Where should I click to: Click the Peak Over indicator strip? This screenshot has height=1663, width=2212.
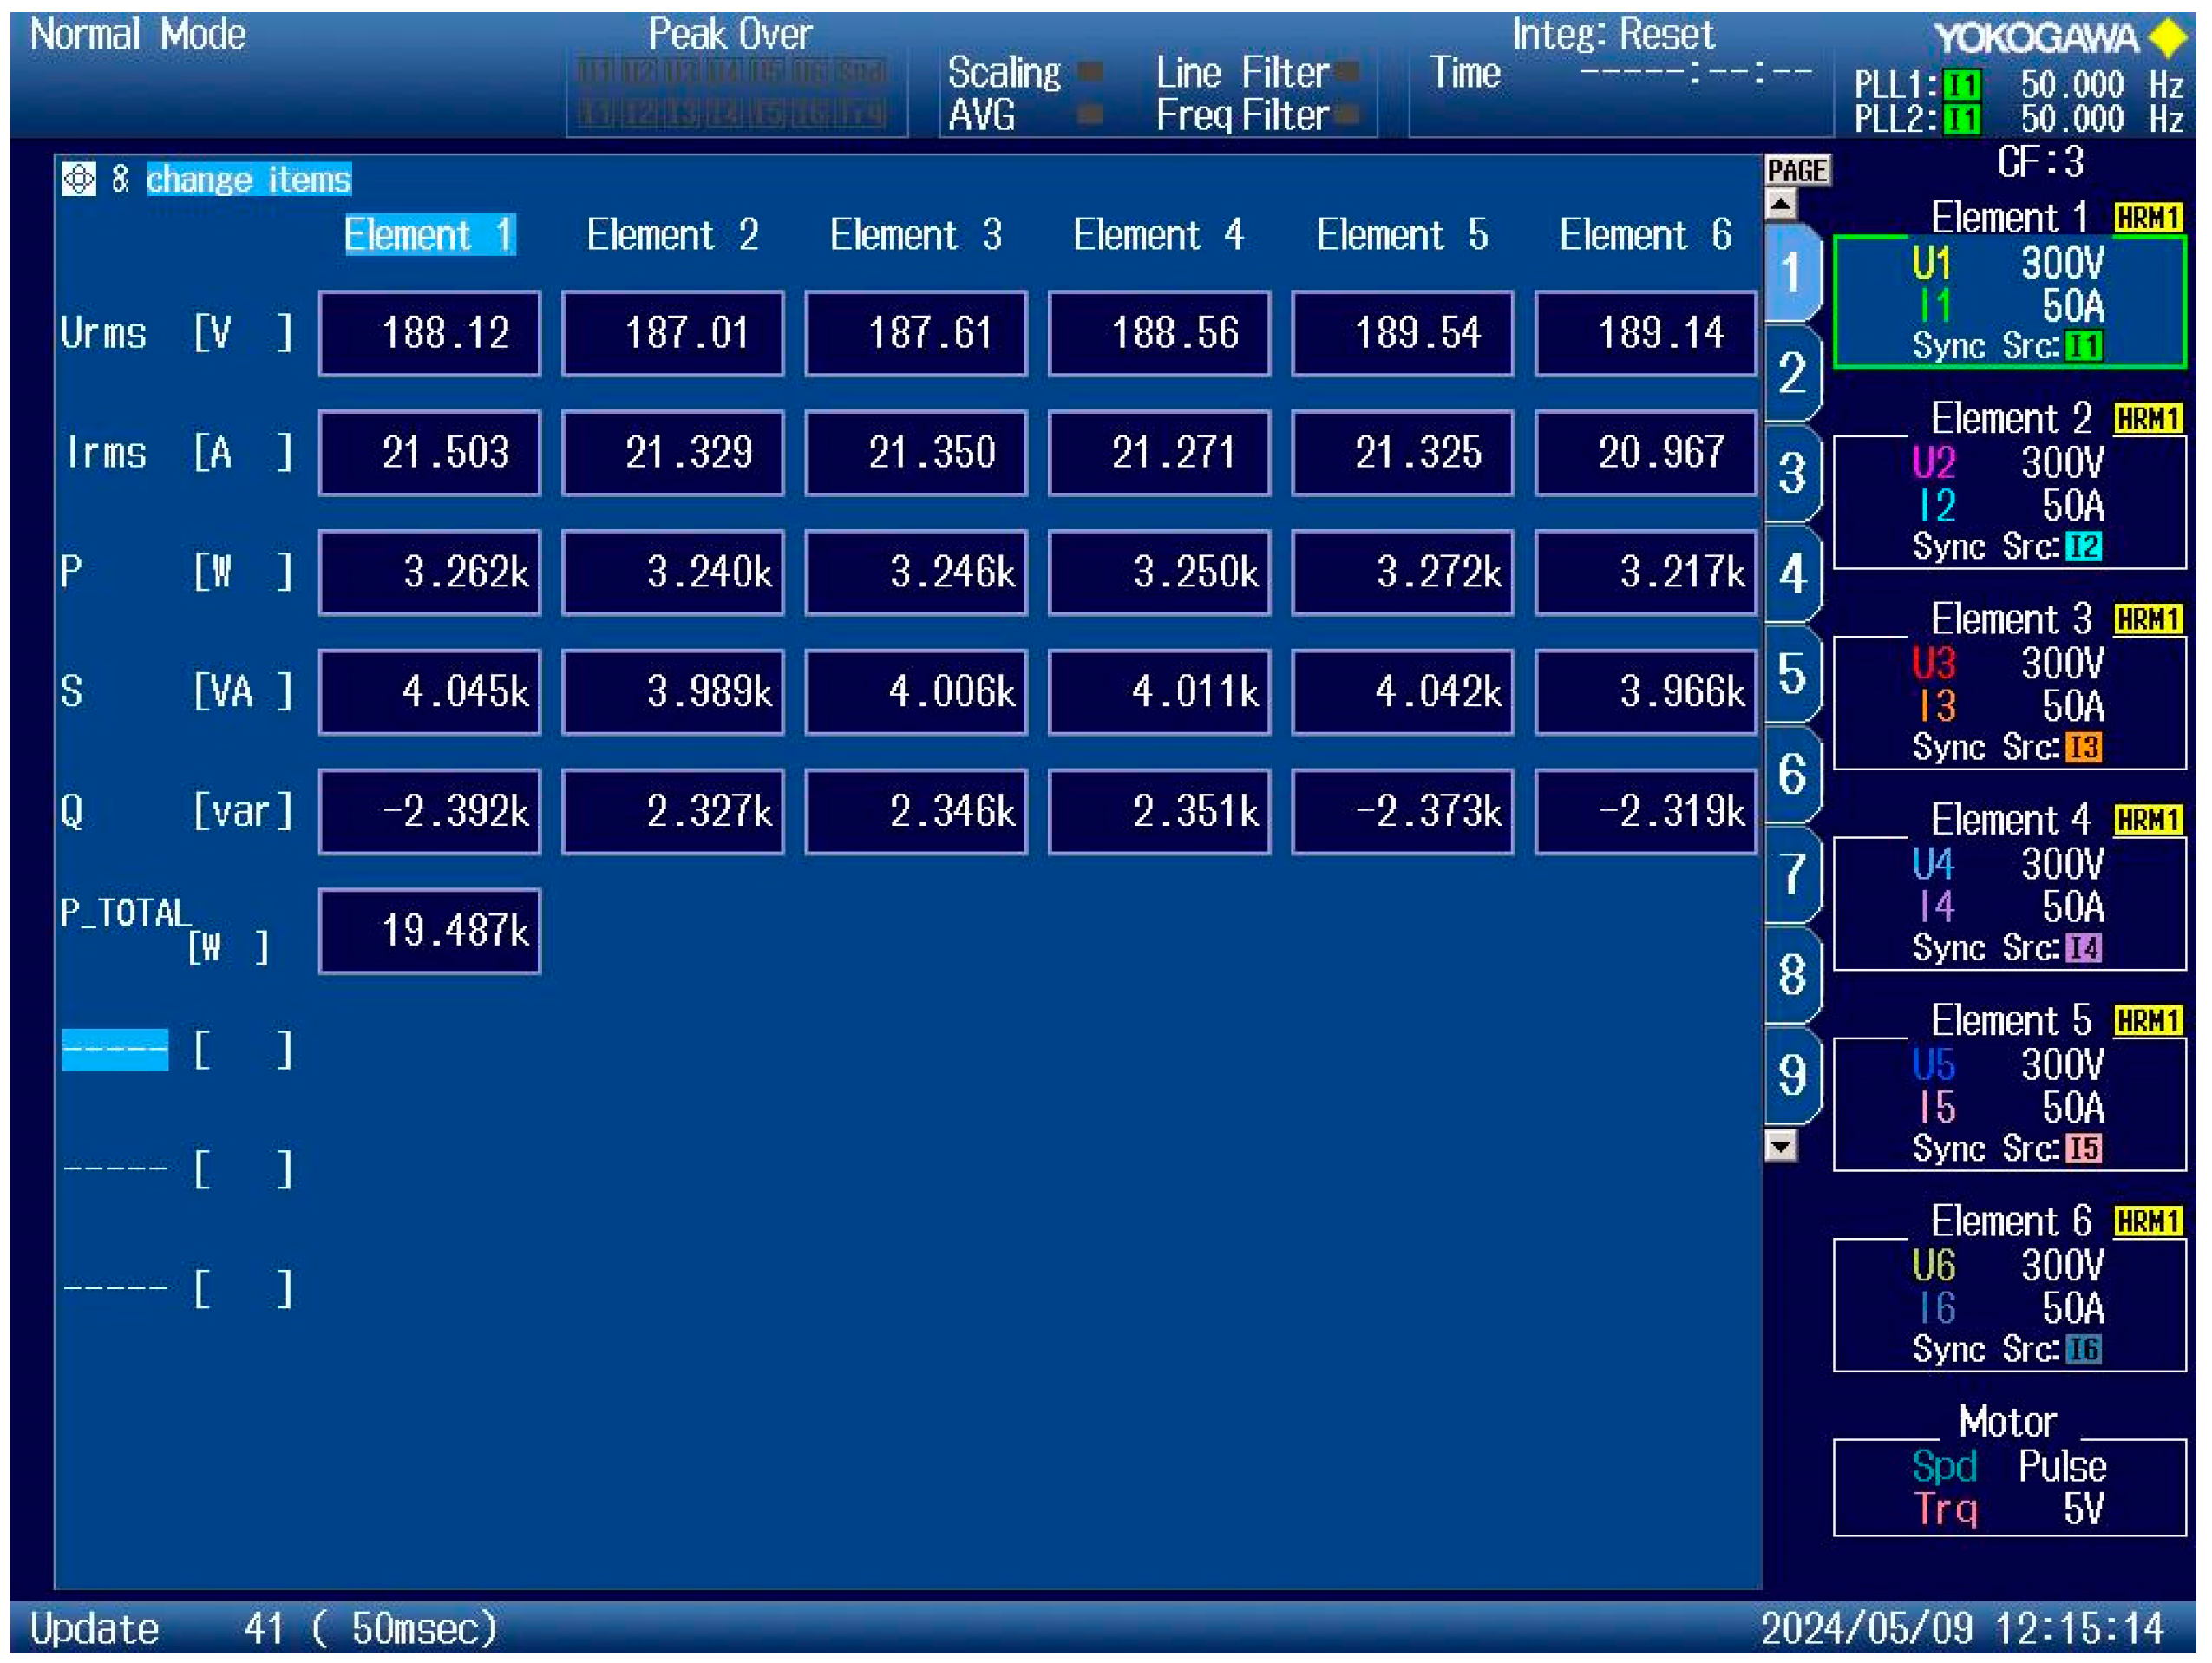pyautogui.click(x=731, y=92)
